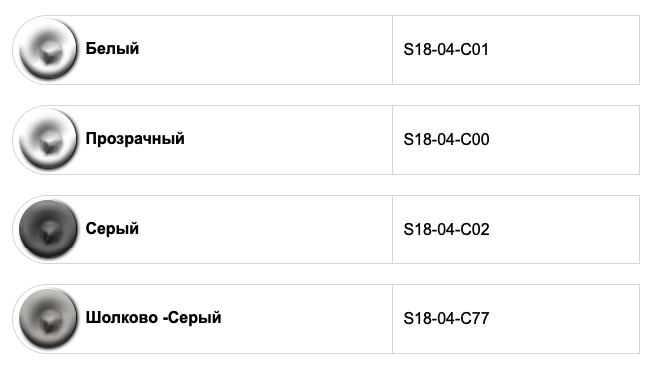Click the cap image in the S18-04-C00 row

(x=48, y=139)
